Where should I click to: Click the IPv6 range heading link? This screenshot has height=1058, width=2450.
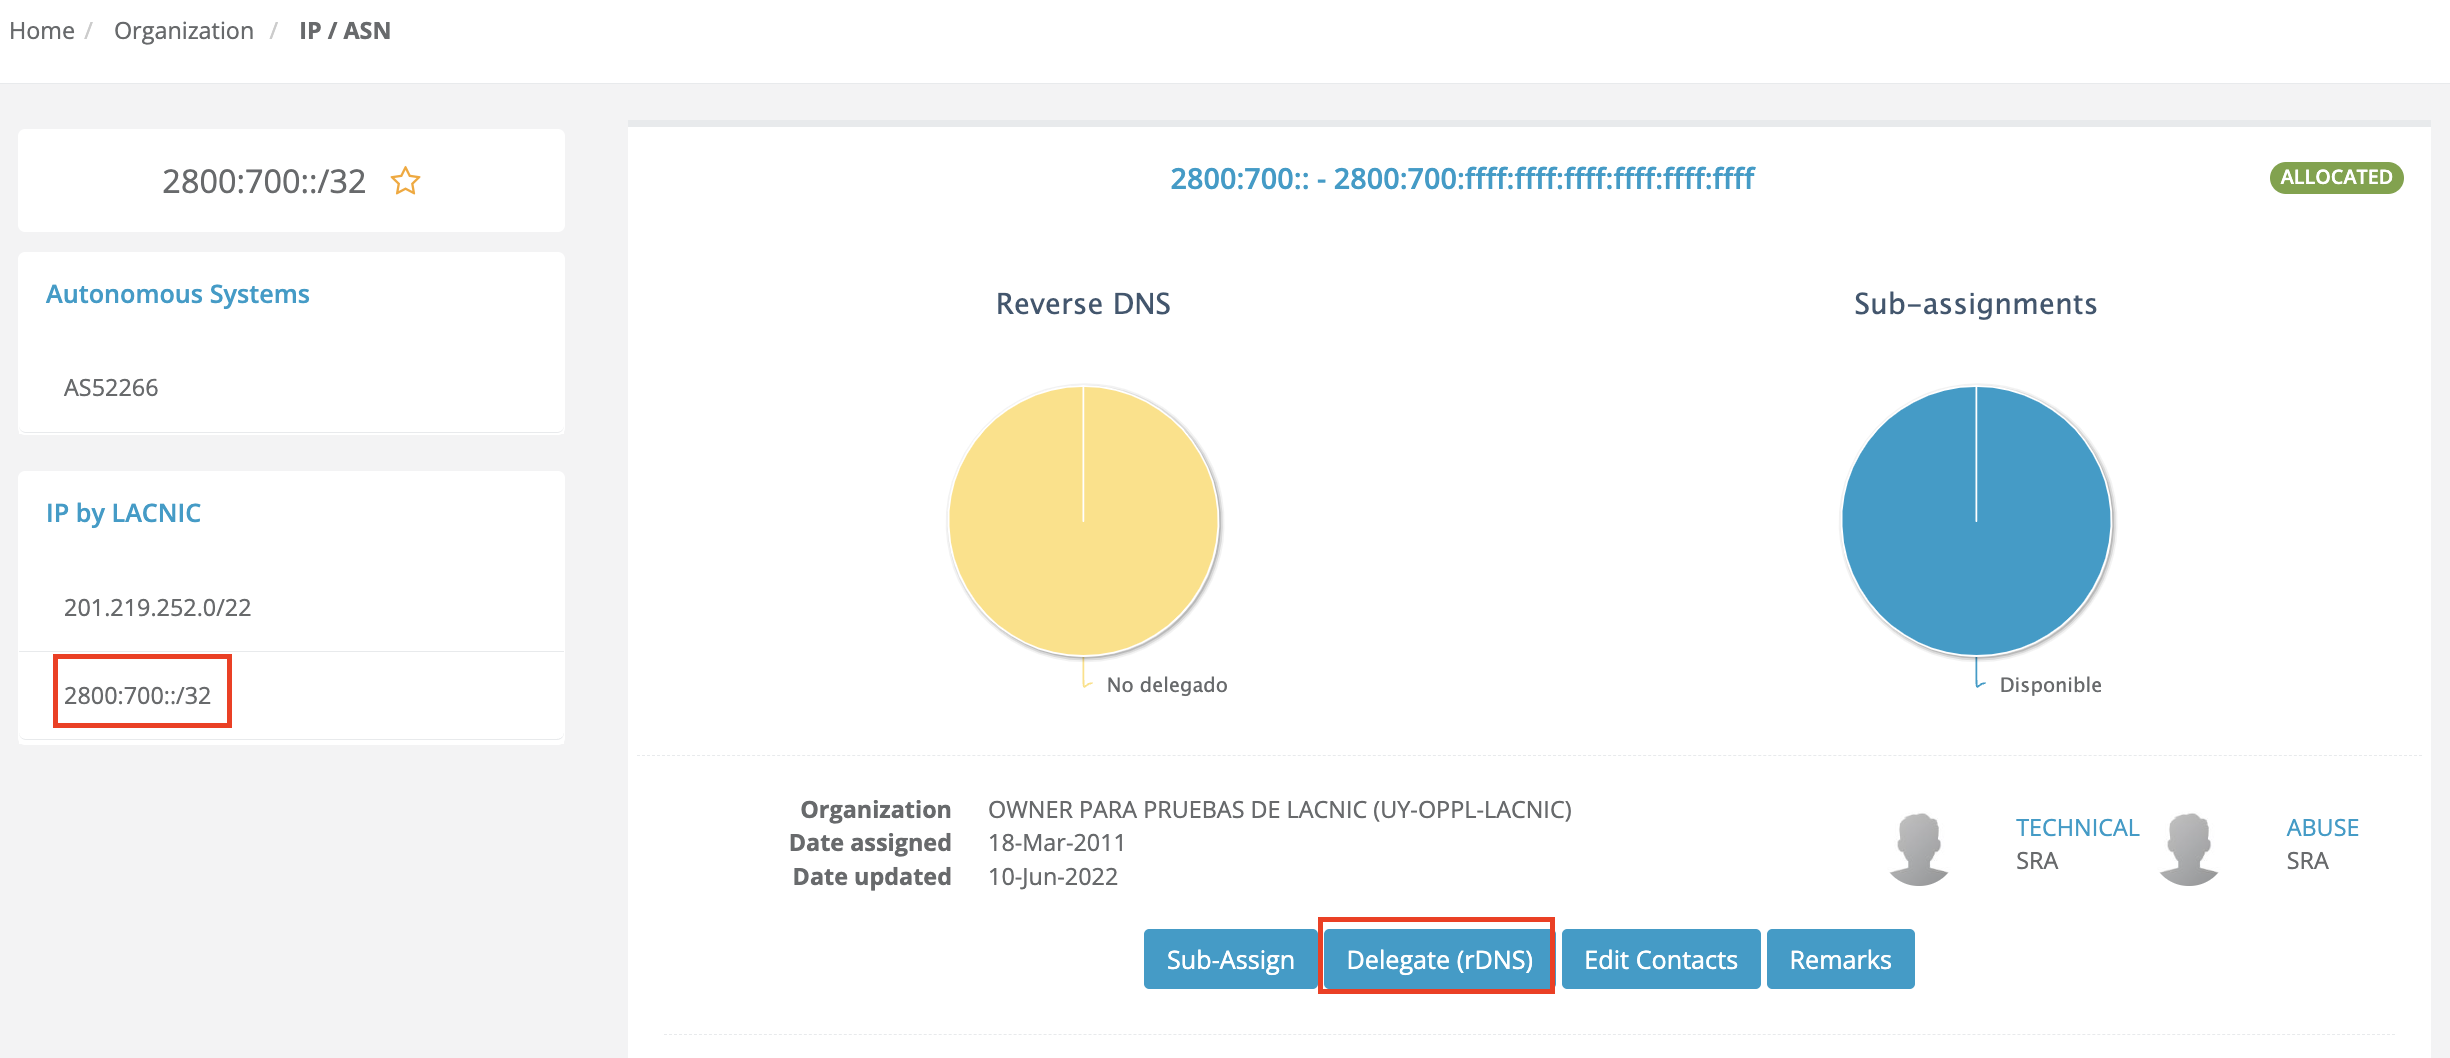[x=1461, y=179]
